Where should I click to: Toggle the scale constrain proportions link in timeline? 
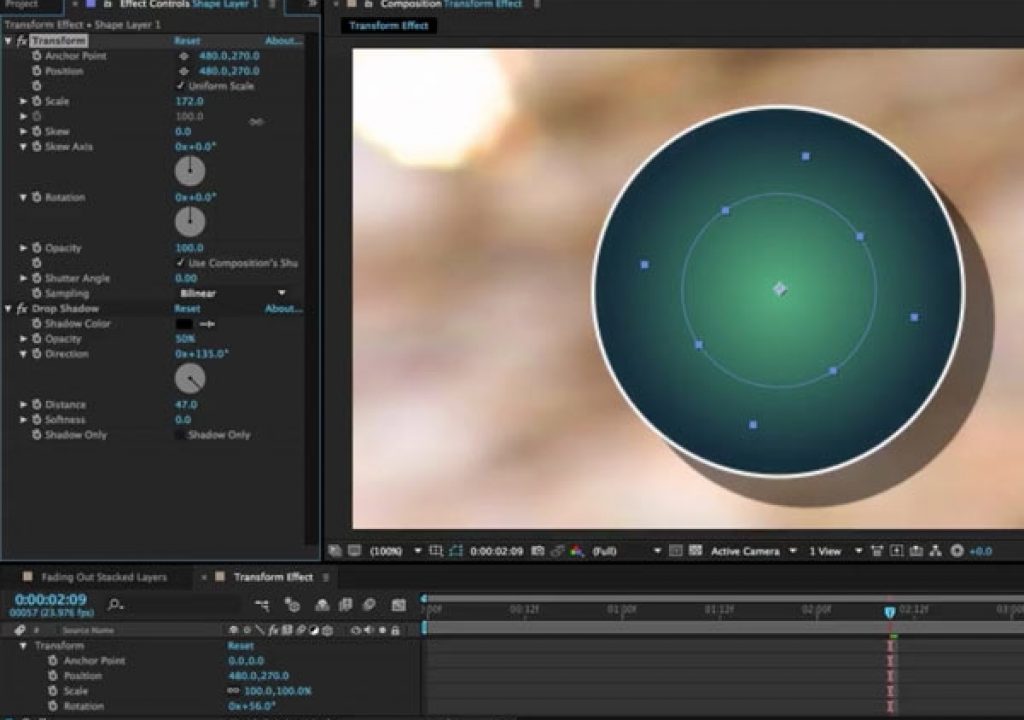tap(233, 691)
